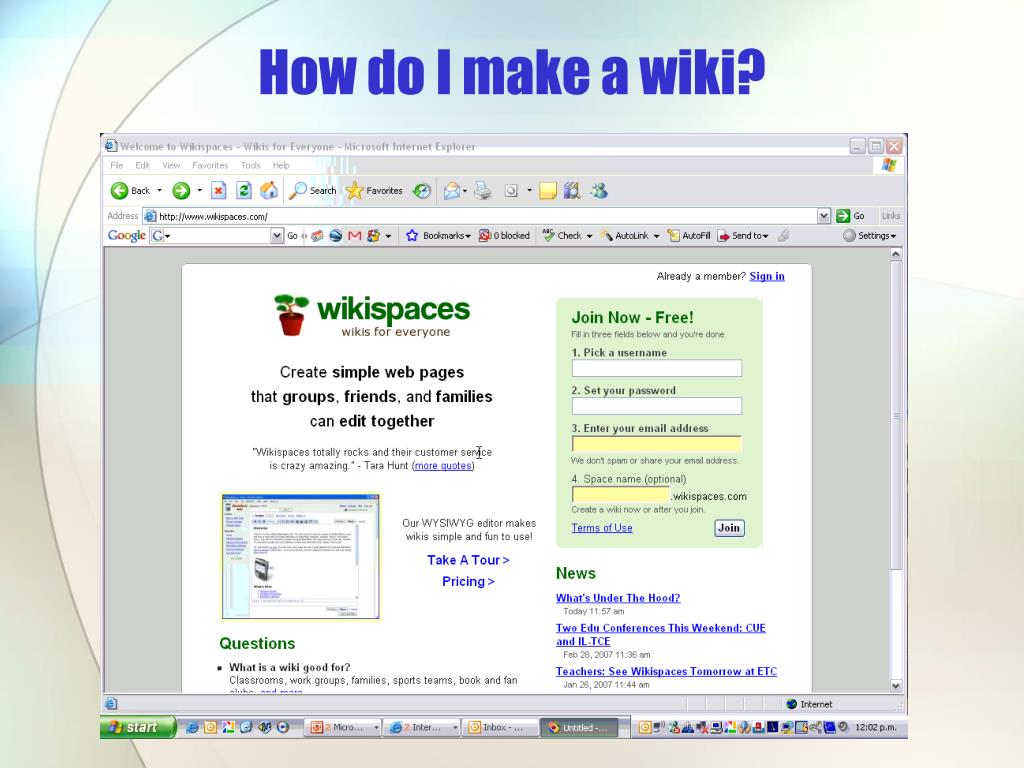Click the green Forward arrow button

pyautogui.click(x=181, y=191)
